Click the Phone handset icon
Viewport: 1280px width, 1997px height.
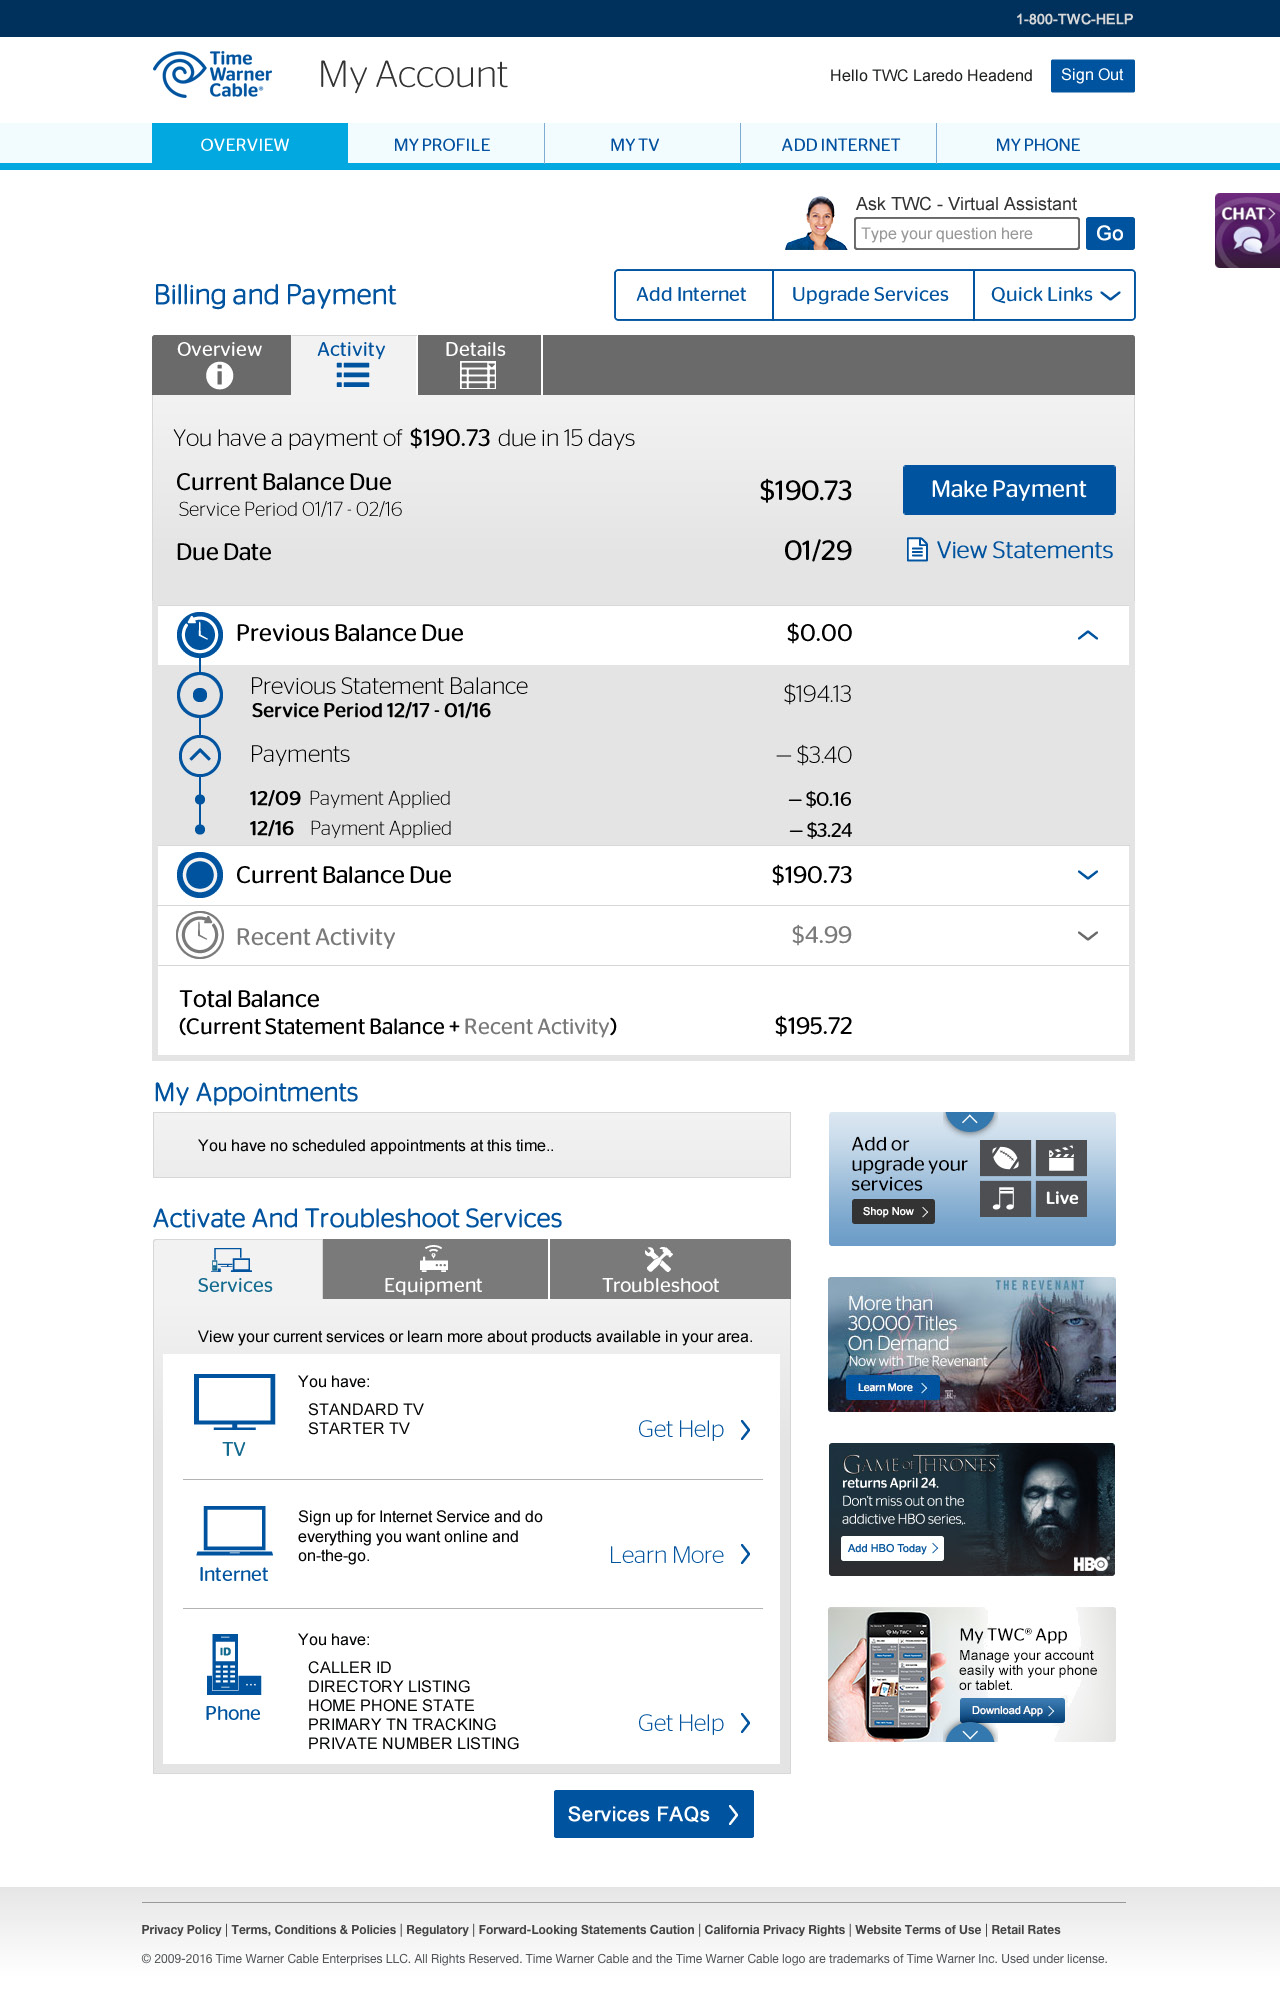tap(234, 1664)
